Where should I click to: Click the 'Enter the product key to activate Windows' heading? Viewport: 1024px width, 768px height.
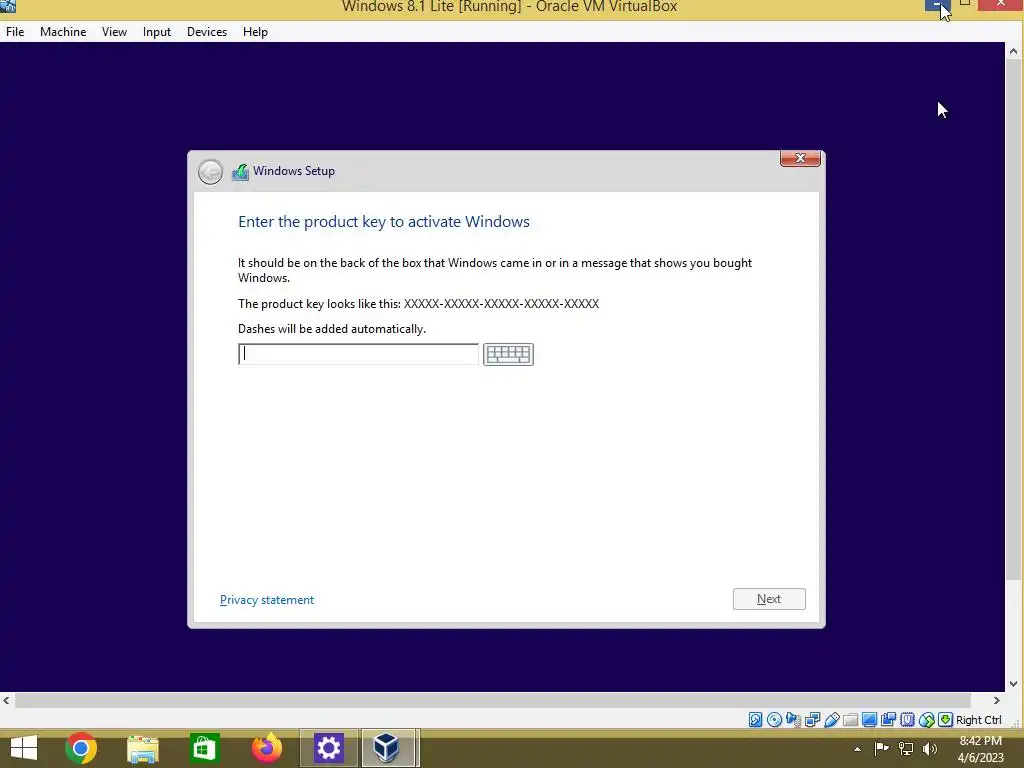pyautogui.click(x=383, y=221)
